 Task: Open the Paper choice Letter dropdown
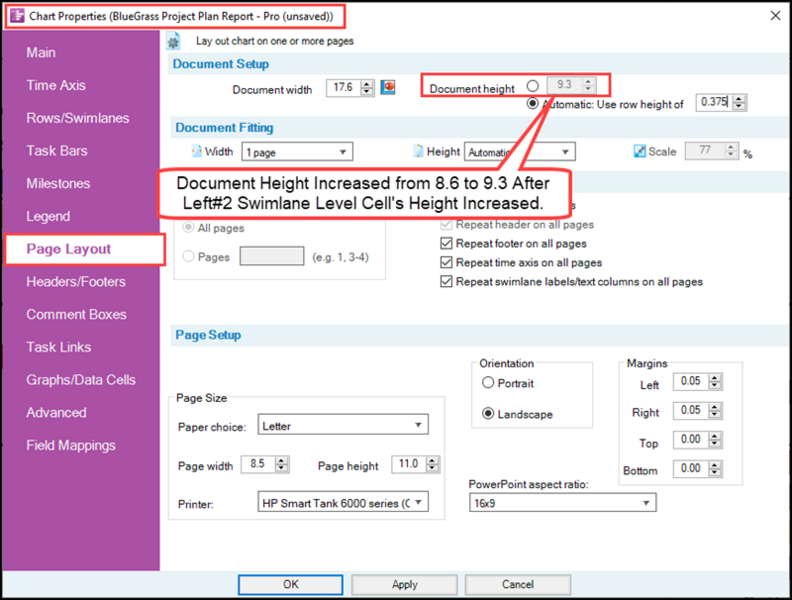click(x=343, y=425)
